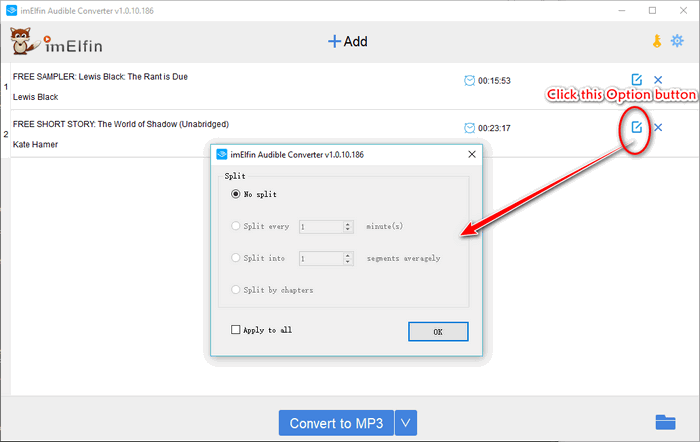
Task: Open options for Lewis Black audiobook
Action: click(637, 80)
